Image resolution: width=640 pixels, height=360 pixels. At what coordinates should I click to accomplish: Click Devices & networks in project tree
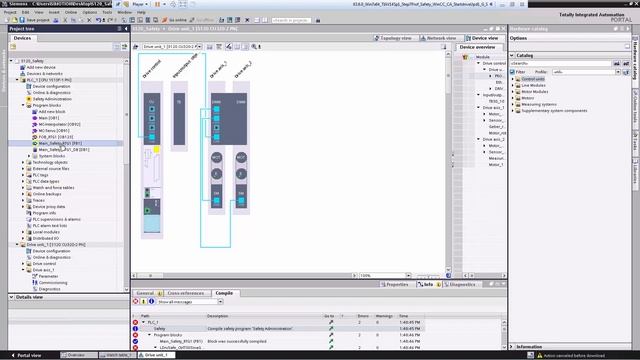click(x=44, y=73)
